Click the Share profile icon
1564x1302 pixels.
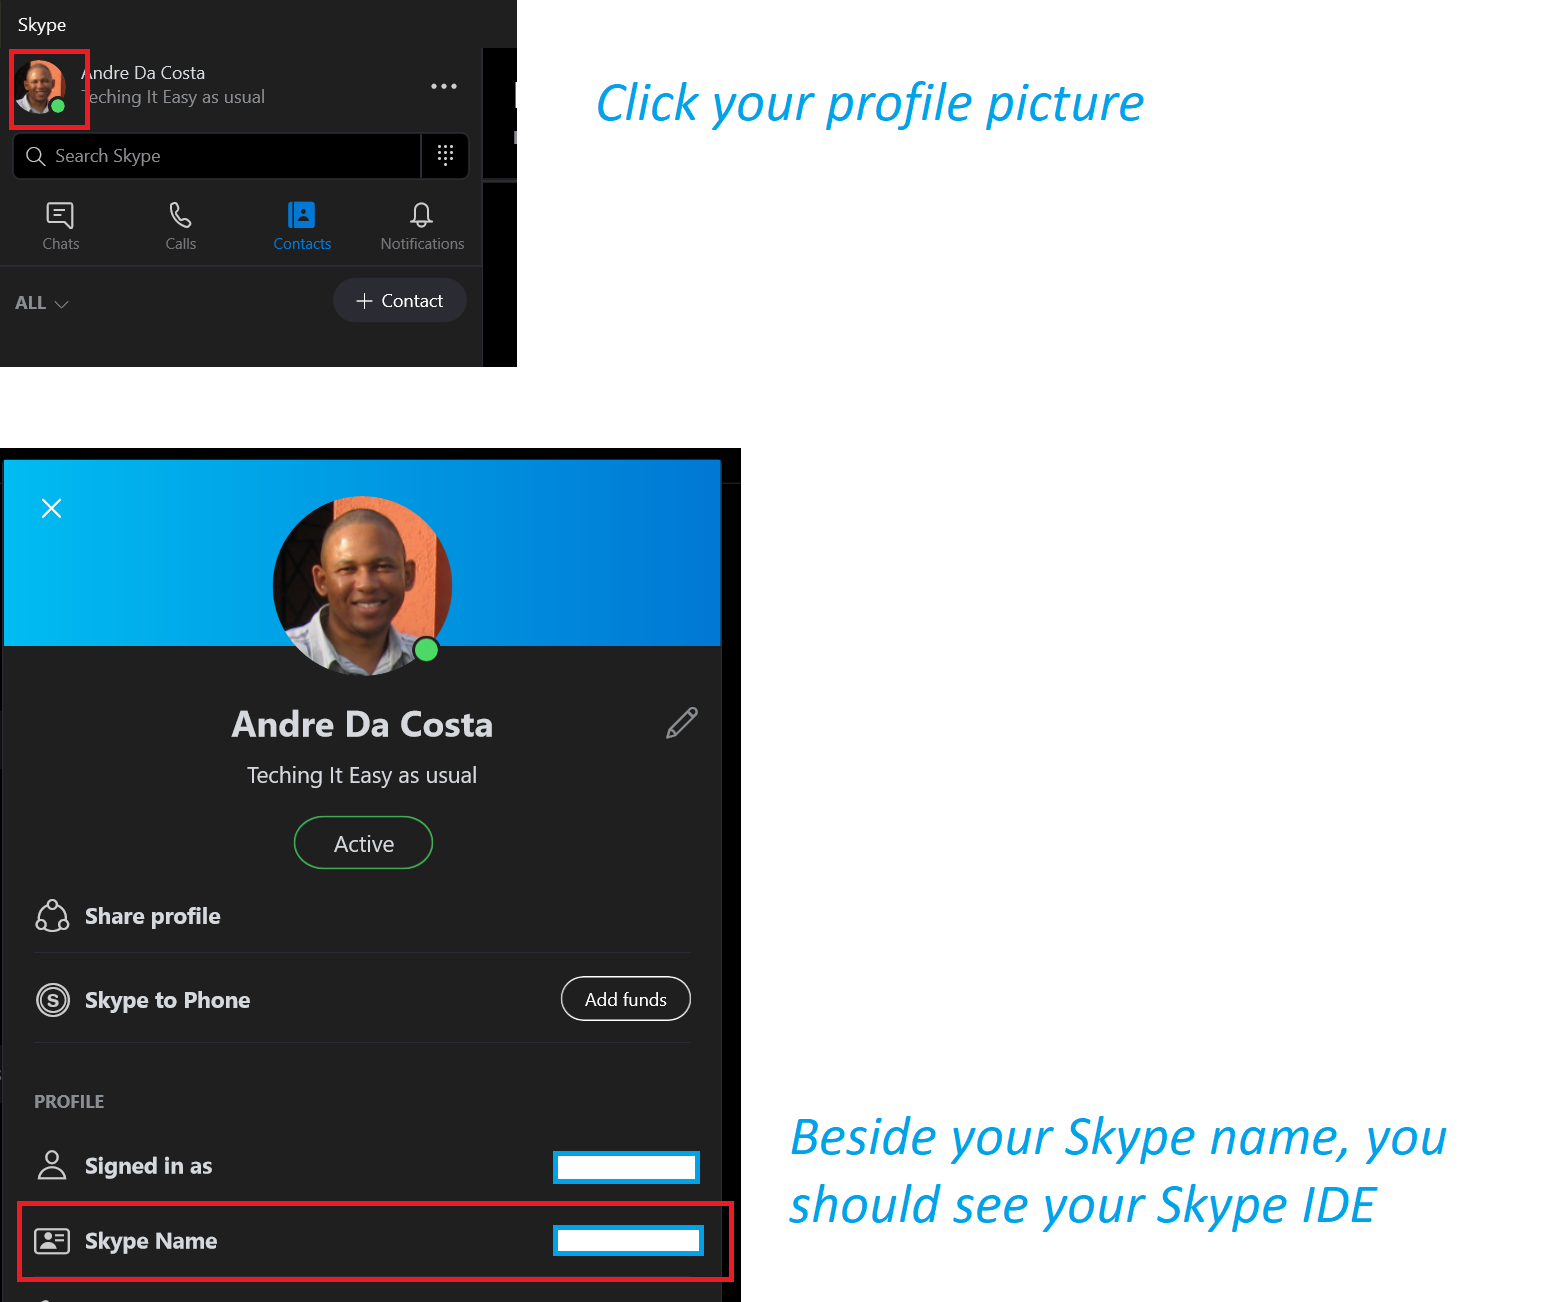(x=52, y=916)
